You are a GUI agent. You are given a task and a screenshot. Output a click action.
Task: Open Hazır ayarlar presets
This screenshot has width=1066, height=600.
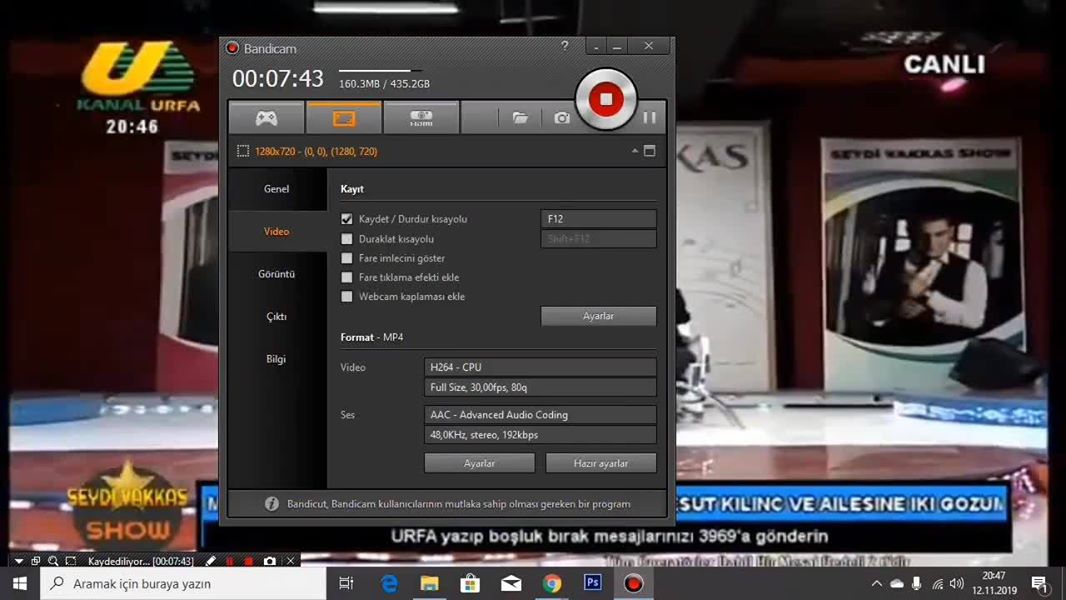tap(601, 463)
